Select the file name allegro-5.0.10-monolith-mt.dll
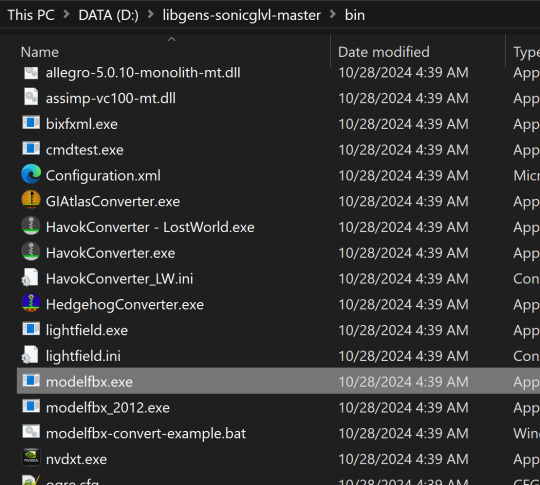The height and width of the screenshot is (485, 540). click(143, 73)
